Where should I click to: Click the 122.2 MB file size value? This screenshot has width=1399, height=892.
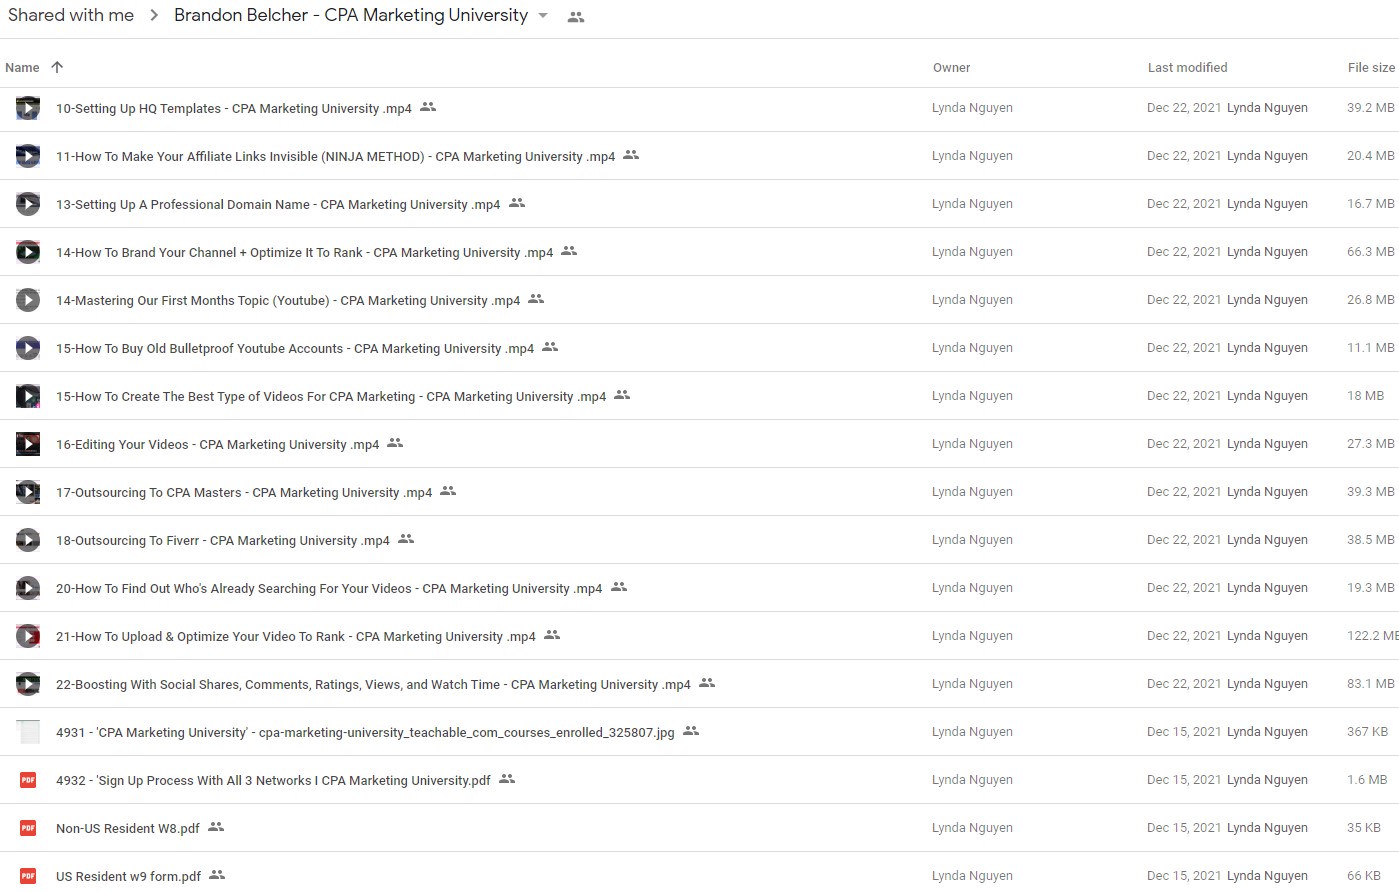tap(1373, 636)
